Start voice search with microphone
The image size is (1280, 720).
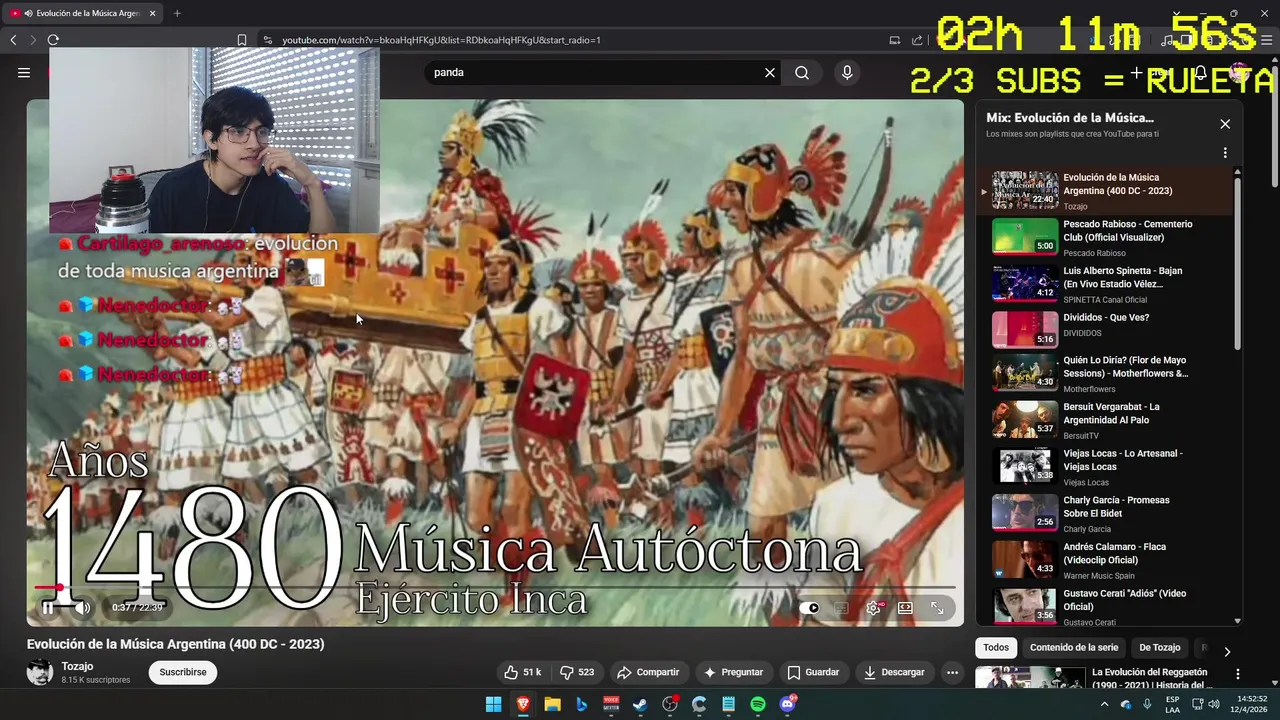point(847,72)
